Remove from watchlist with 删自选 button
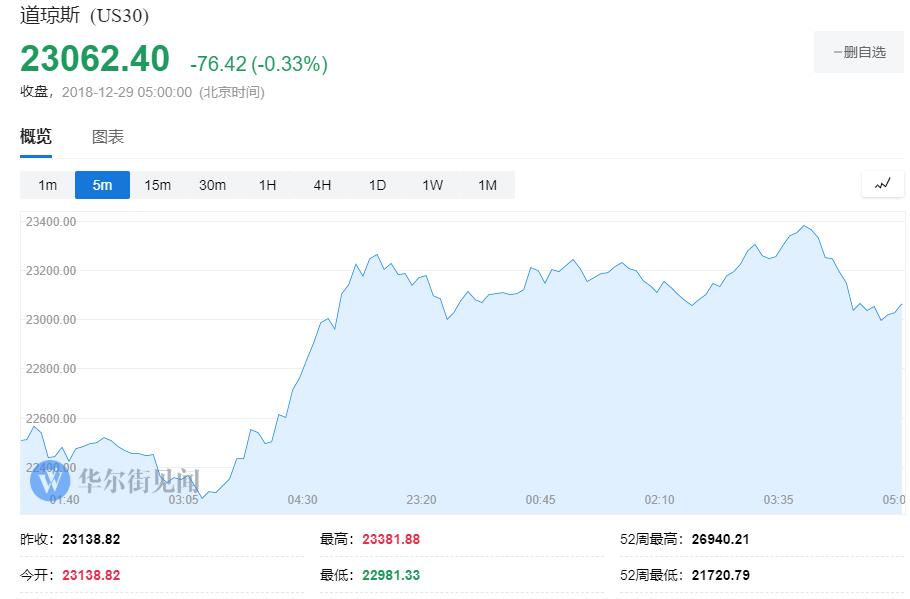The width and height of the screenshot is (910, 599). (x=858, y=52)
